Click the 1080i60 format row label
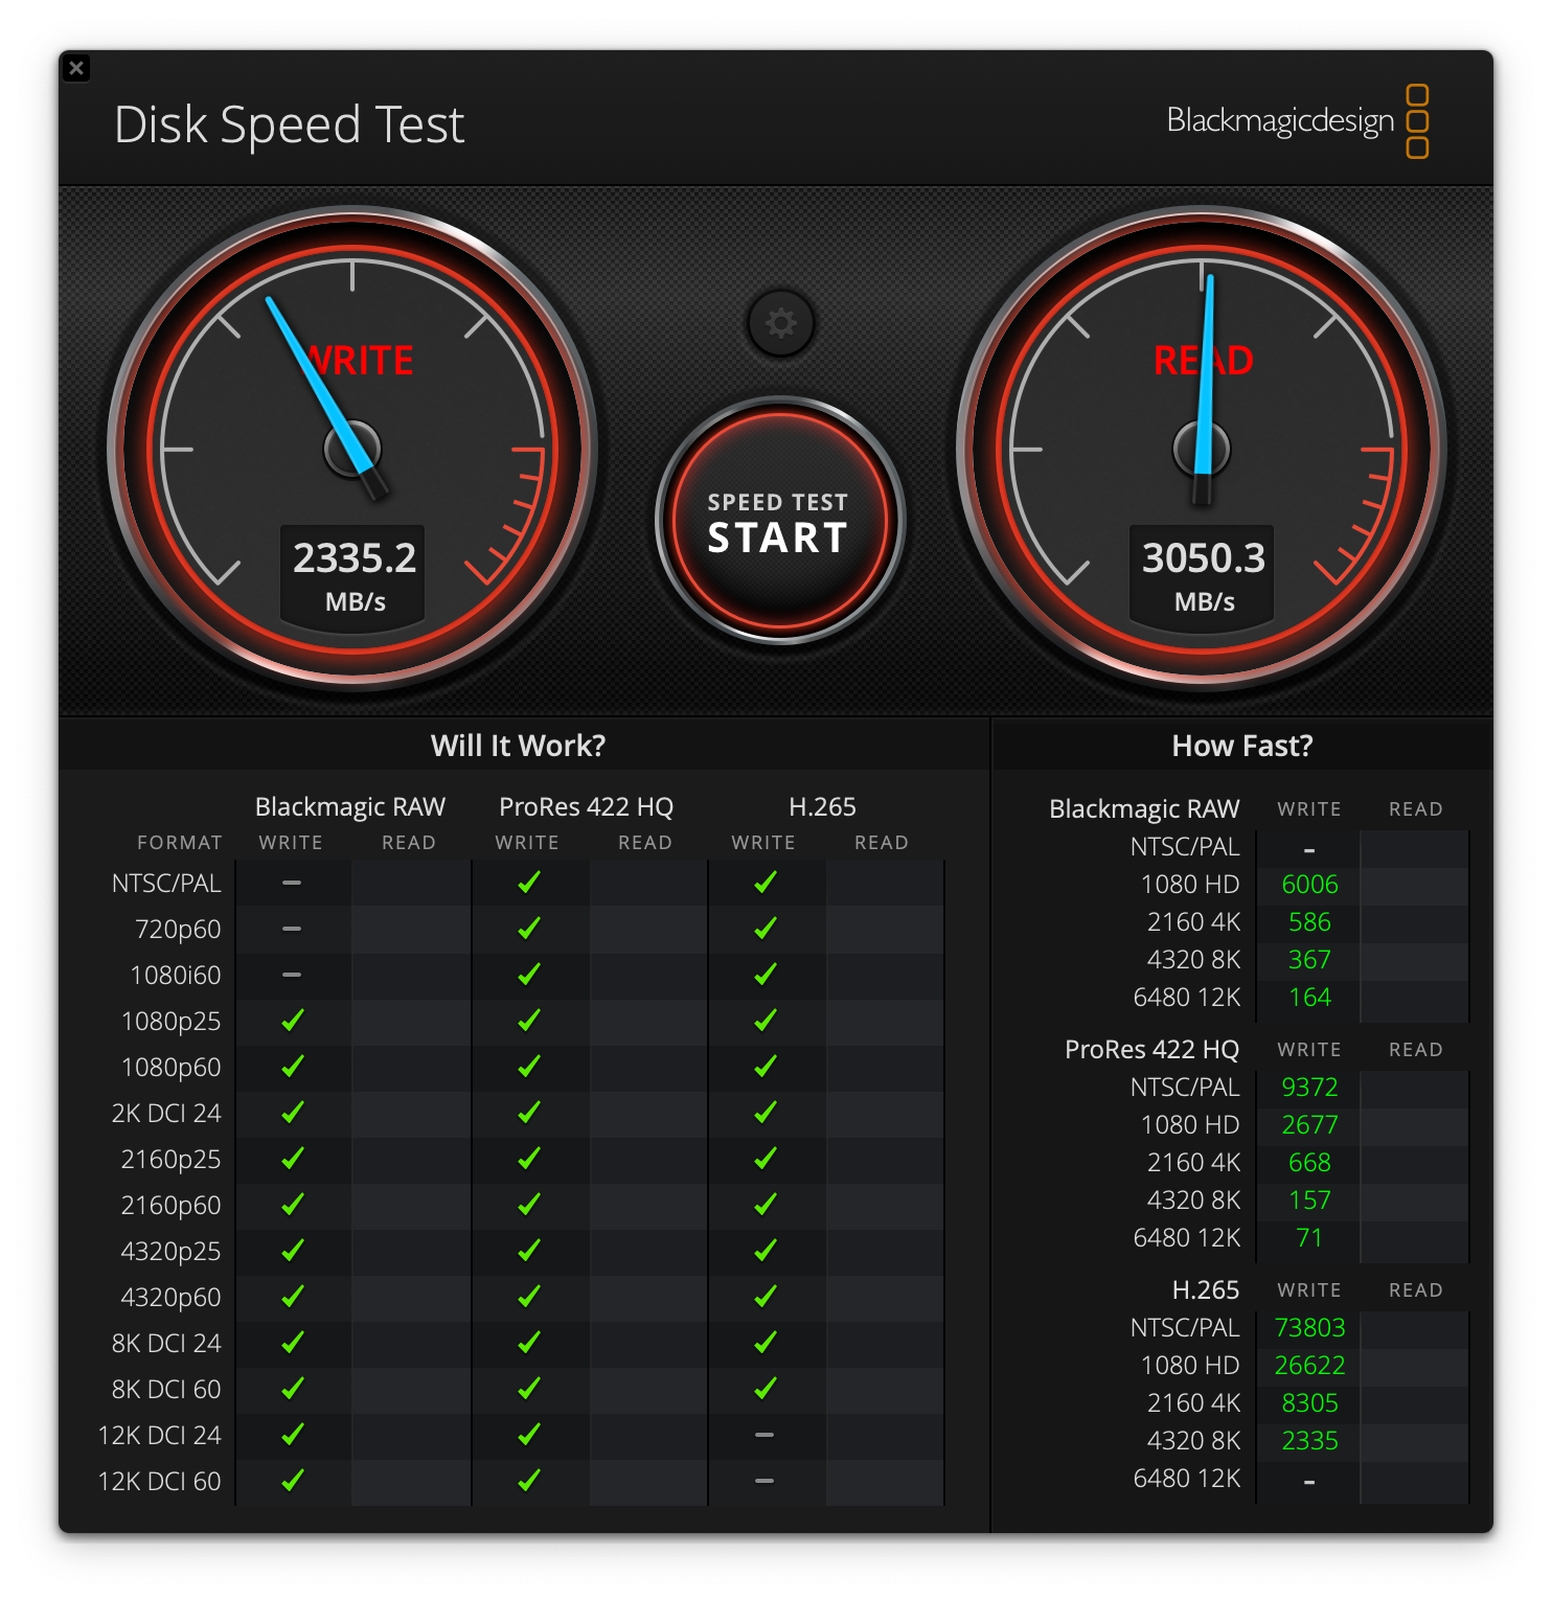 [x=175, y=975]
